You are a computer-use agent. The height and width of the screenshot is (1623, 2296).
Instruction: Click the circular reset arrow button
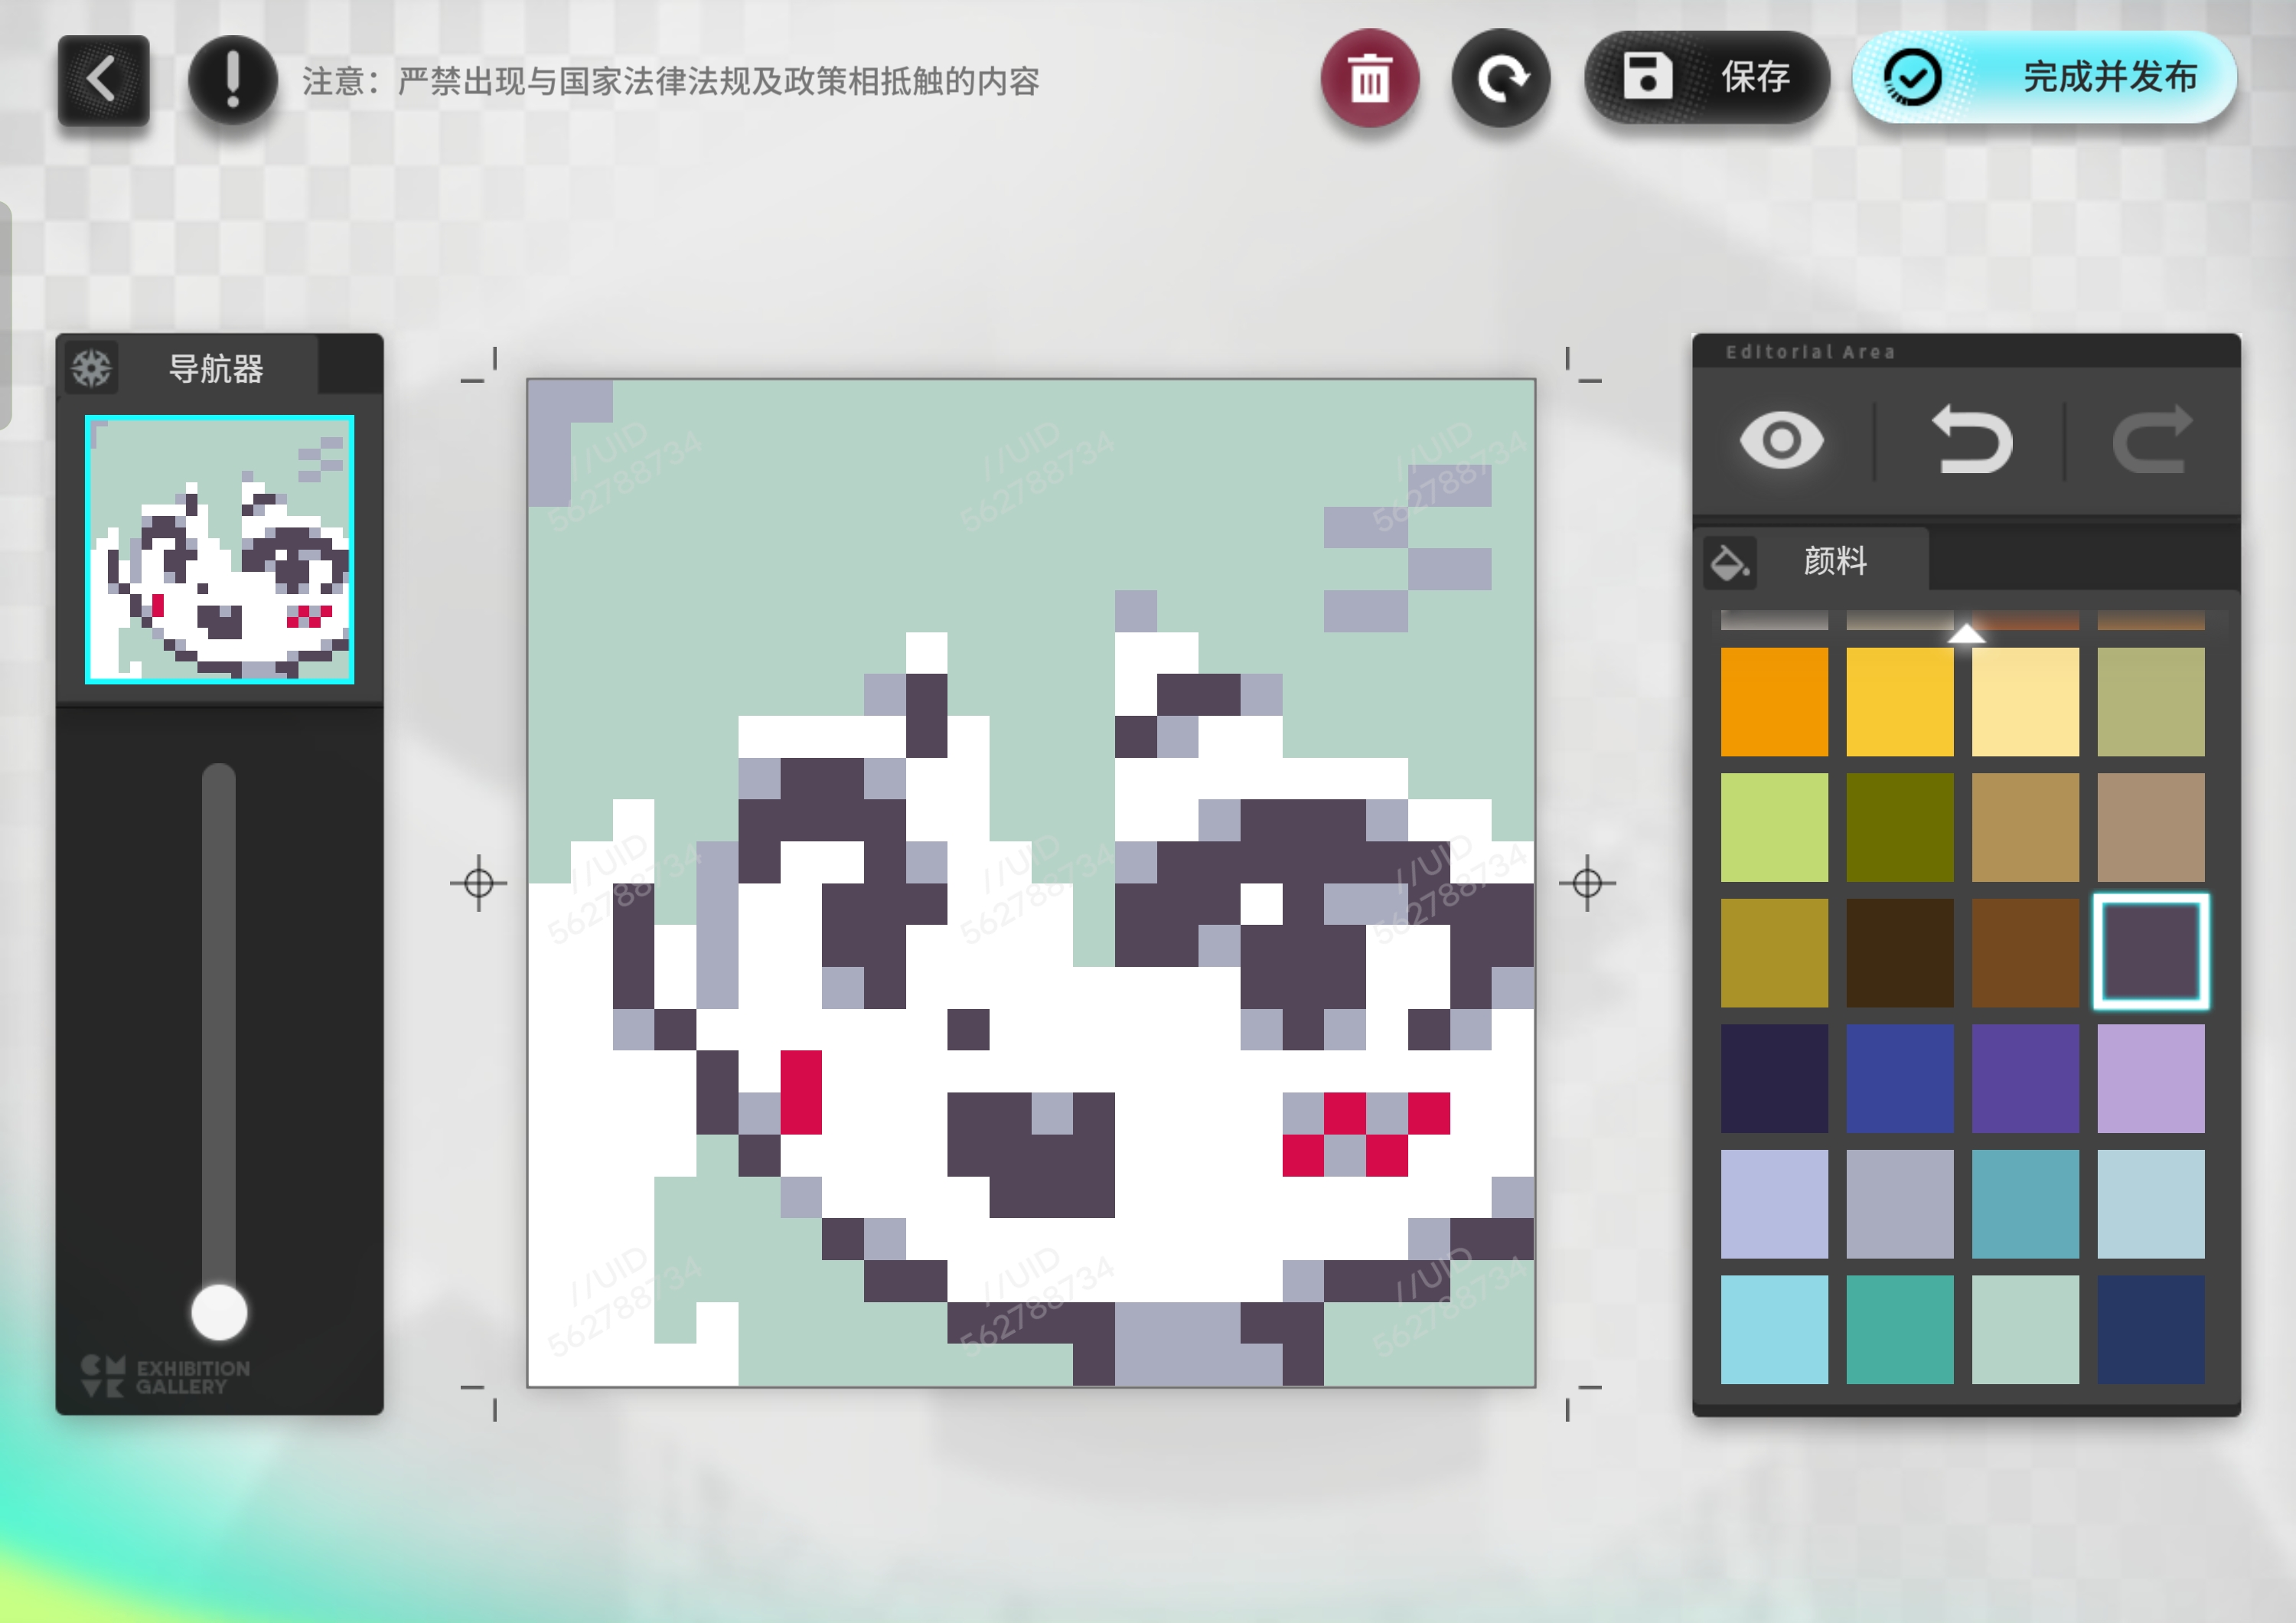pos(1500,78)
